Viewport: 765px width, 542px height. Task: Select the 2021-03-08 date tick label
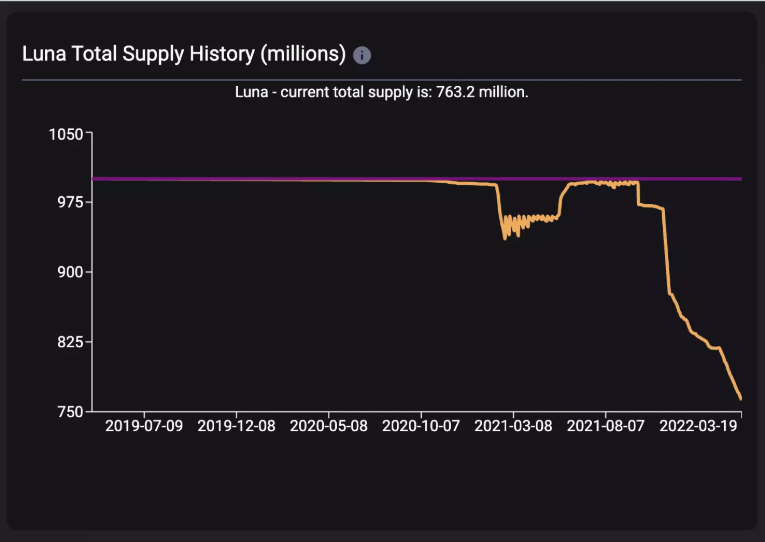pyautogui.click(x=513, y=426)
